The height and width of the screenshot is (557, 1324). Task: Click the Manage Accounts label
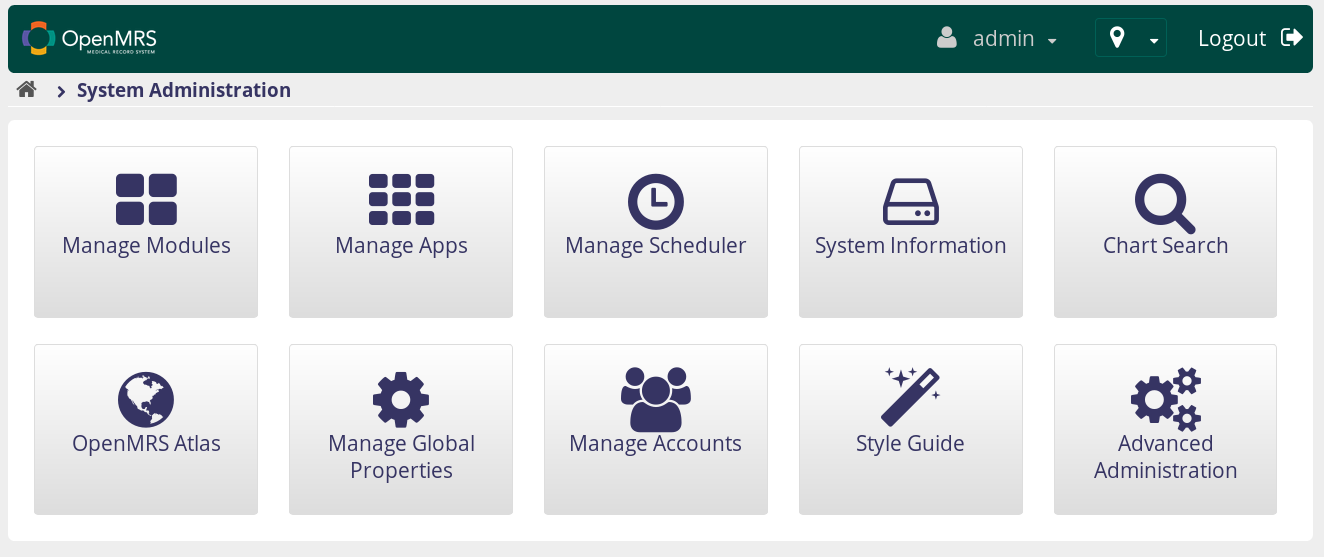[656, 444]
